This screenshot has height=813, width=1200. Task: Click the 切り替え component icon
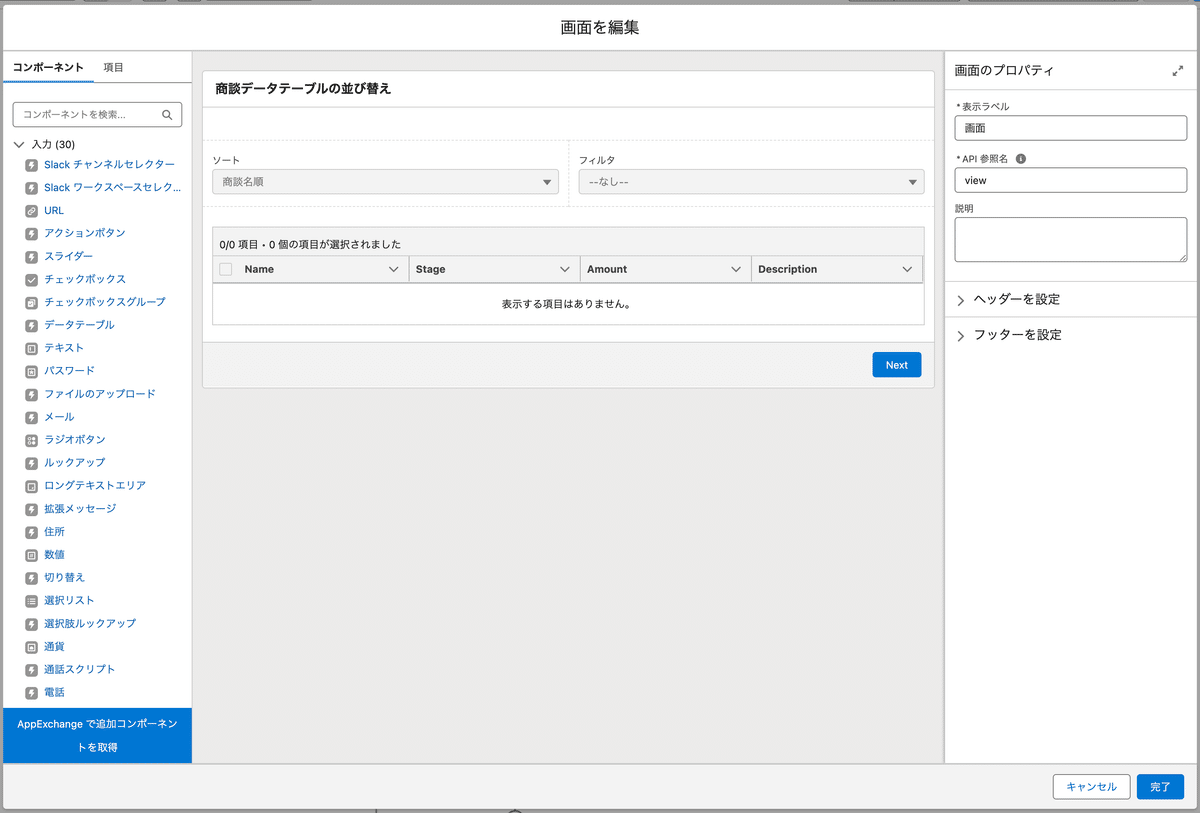point(32,578)
